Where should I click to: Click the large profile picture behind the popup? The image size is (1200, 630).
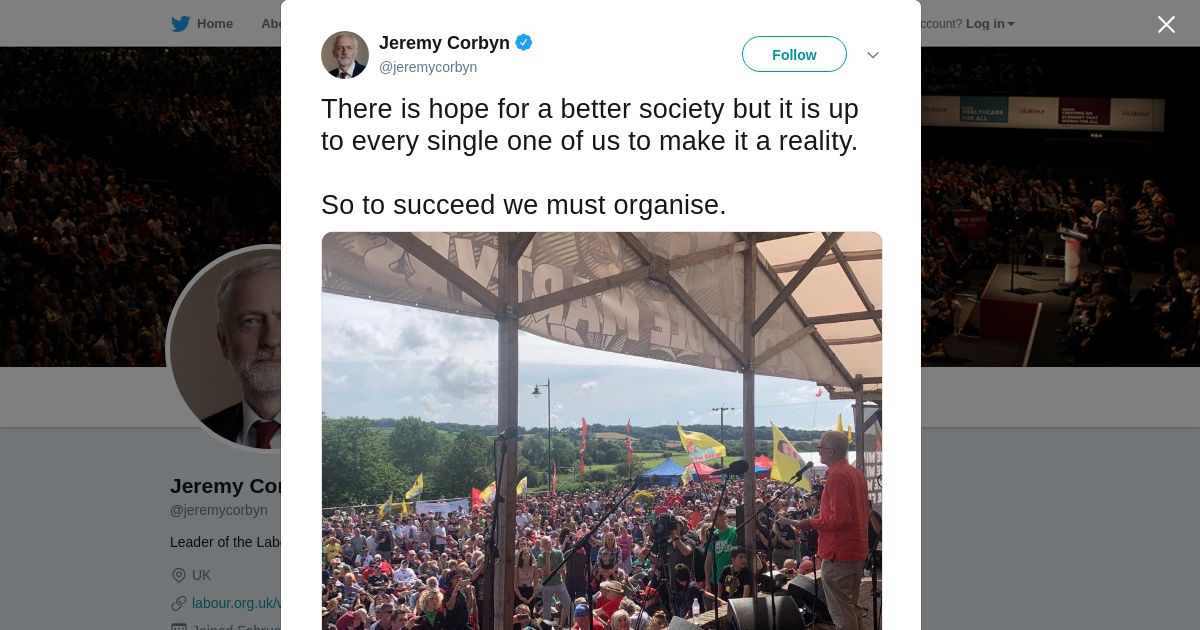pyautogui.click(x=225, y=348)
